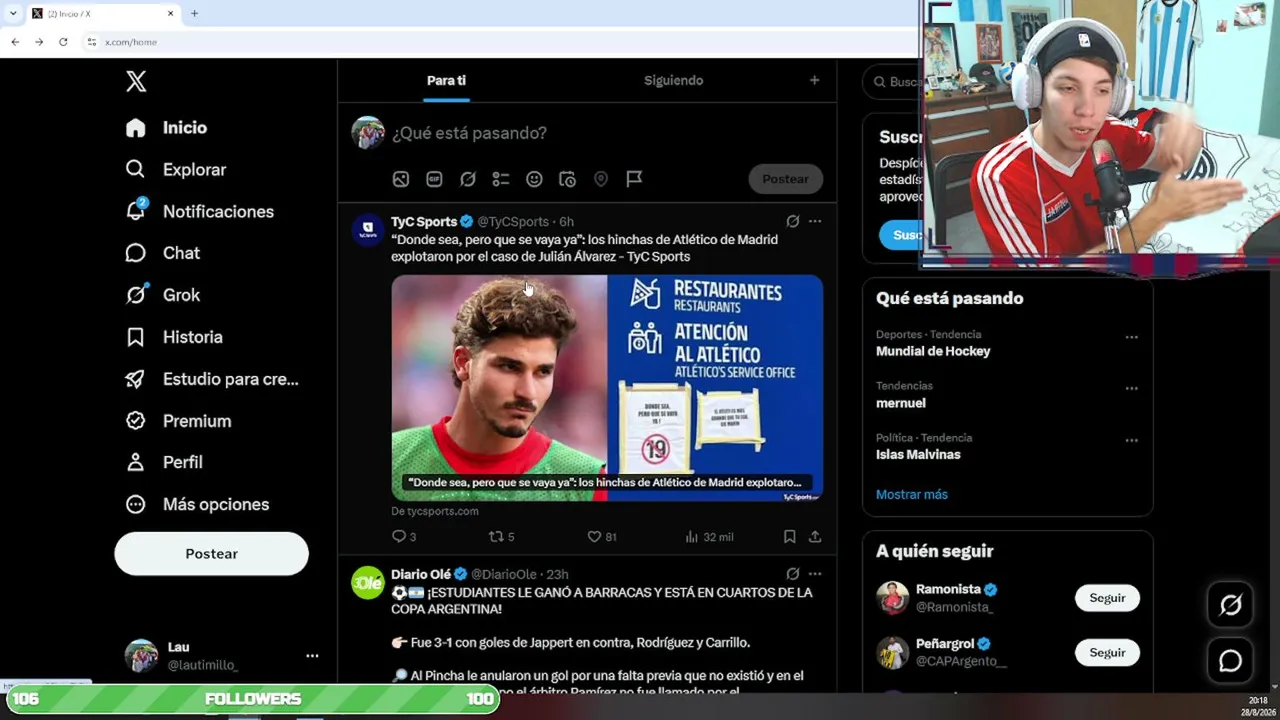Add a poll with the poll icon
The image size is (1280, 720).
click(x=501, y=179)
